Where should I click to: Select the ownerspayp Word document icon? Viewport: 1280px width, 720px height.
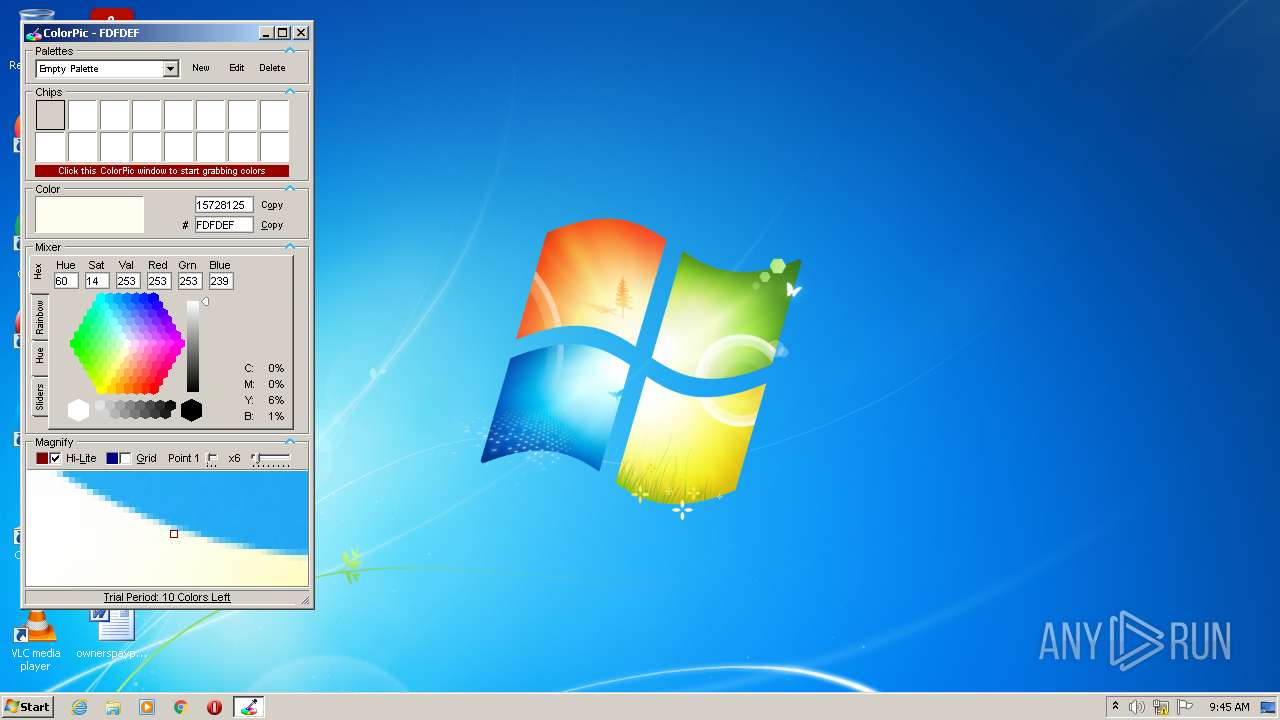pyautogui.click(x=112, y=634)
